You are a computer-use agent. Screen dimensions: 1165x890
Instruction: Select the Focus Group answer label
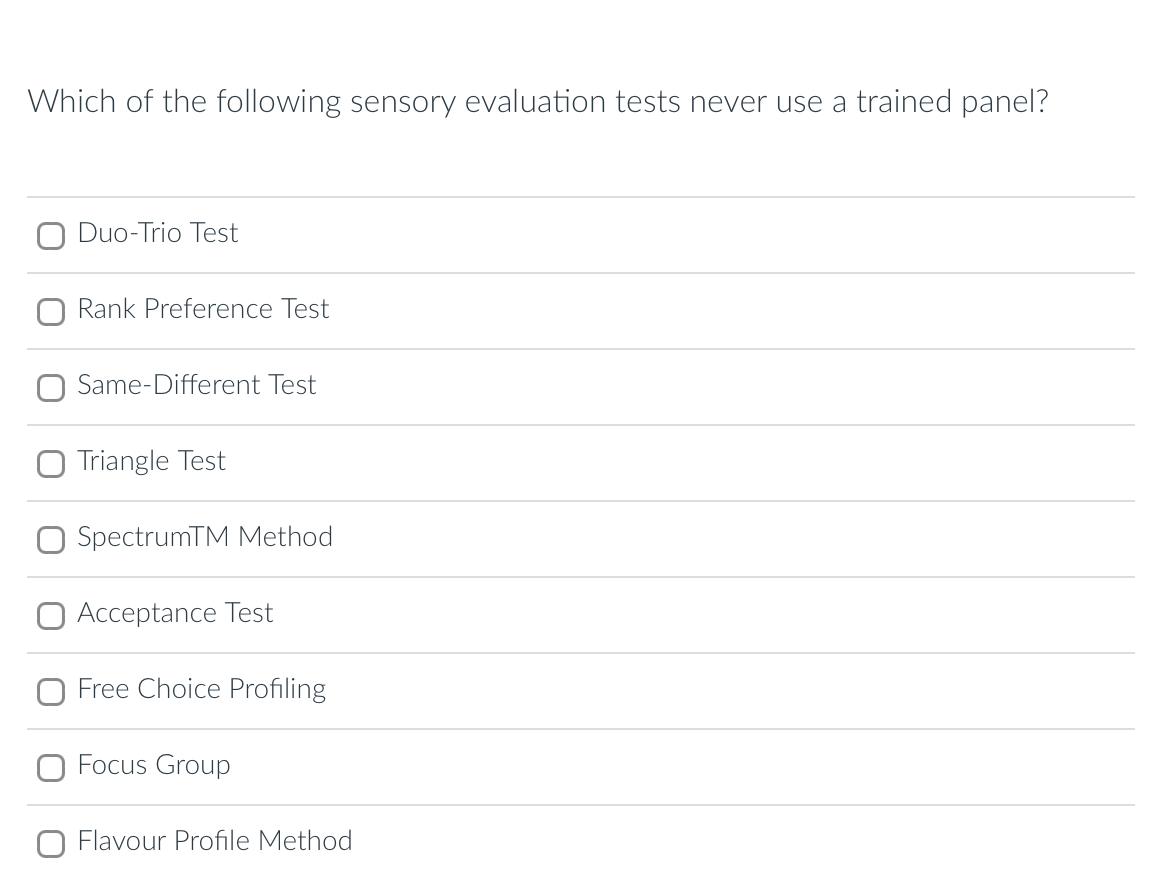pyautogui.click(x=153, y=765)
